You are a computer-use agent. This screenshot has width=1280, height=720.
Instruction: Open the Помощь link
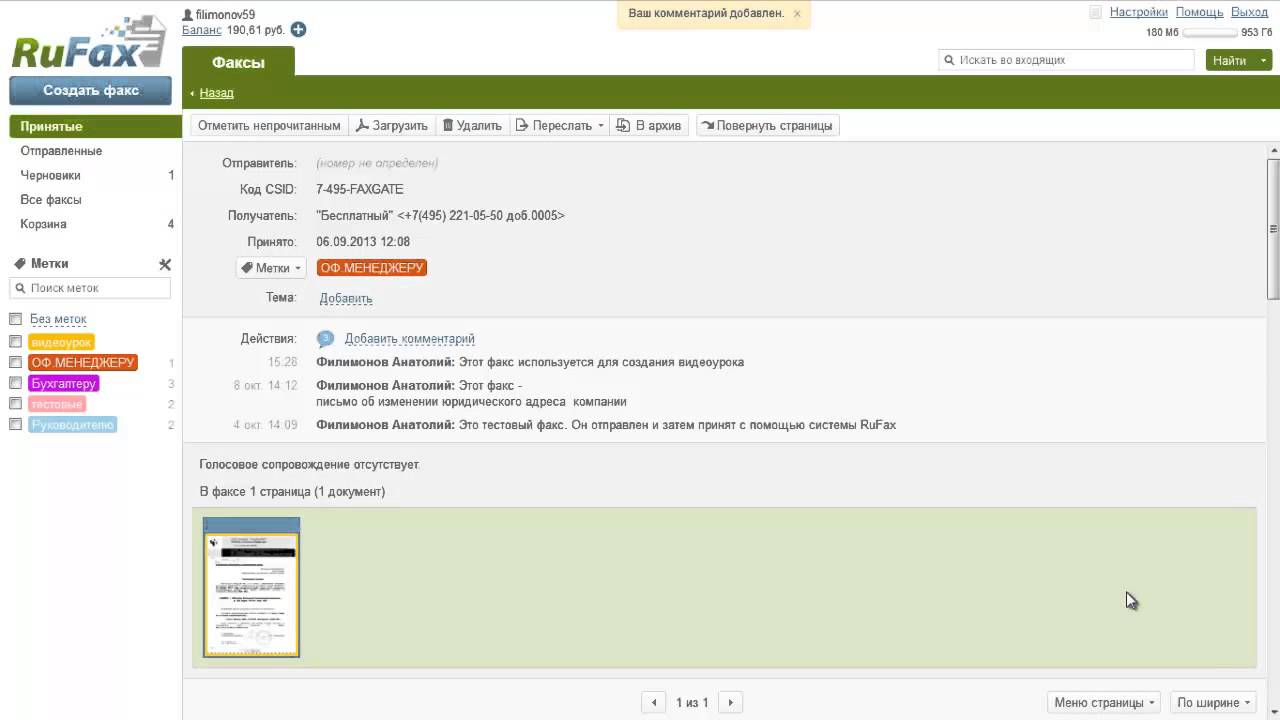coord(1199,13)
